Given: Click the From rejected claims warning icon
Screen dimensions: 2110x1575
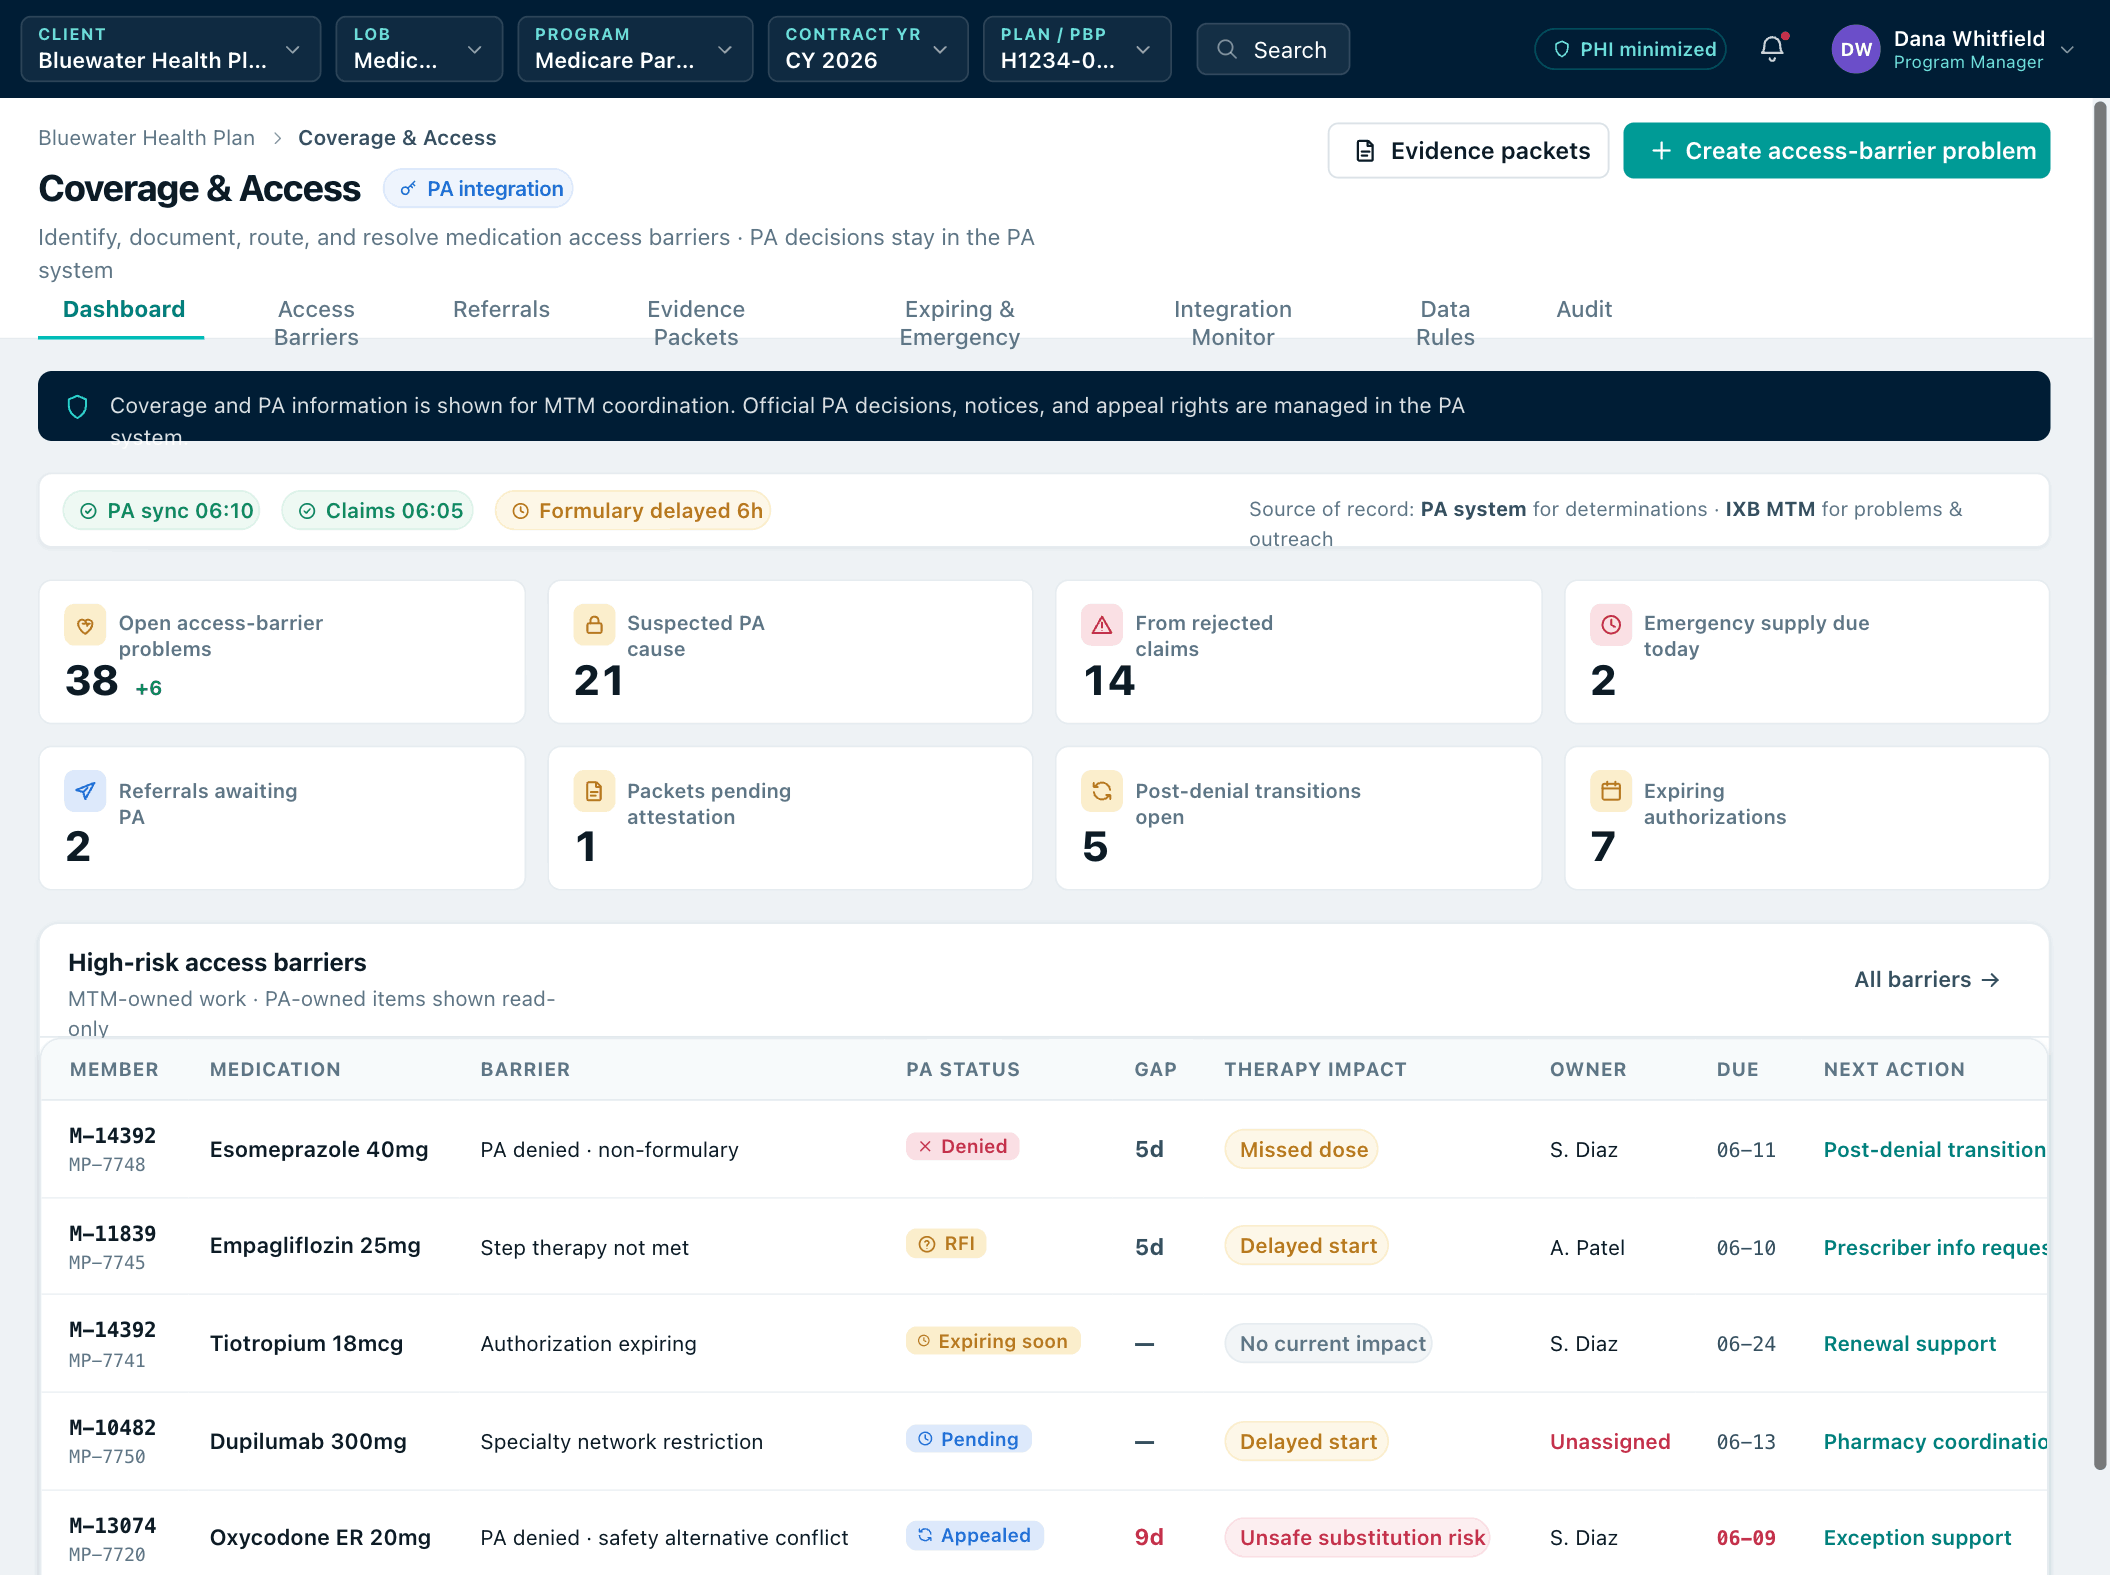Looking at the screenshot, I should 1102,625.
